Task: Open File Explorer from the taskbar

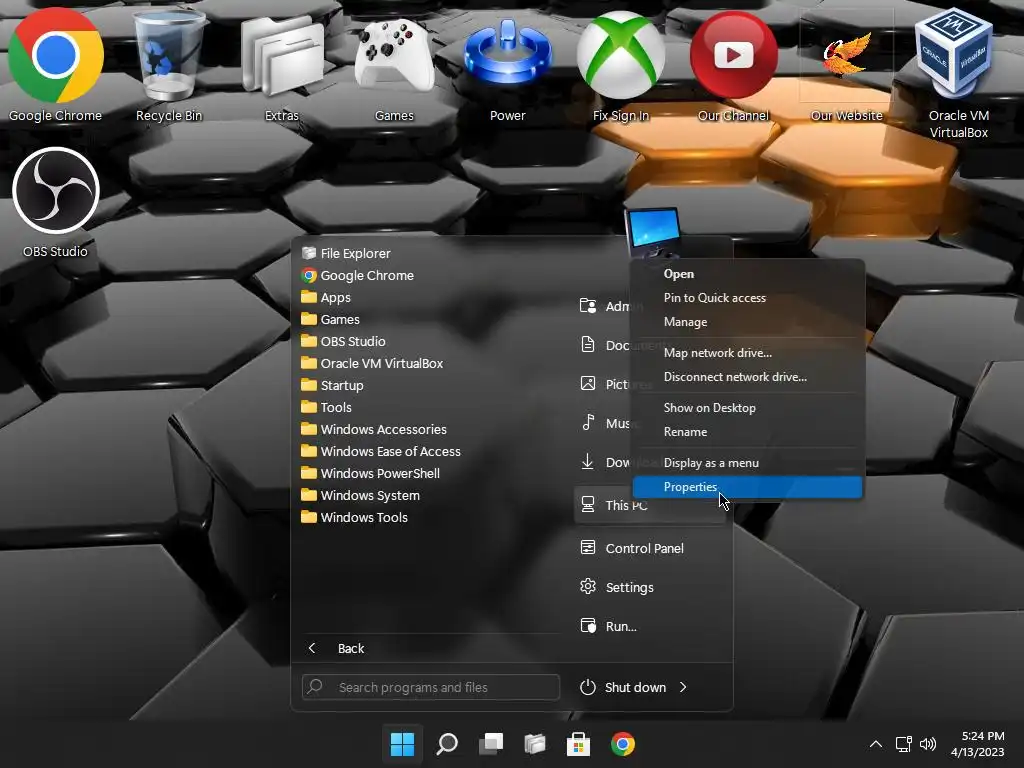Action: [535, 744]
